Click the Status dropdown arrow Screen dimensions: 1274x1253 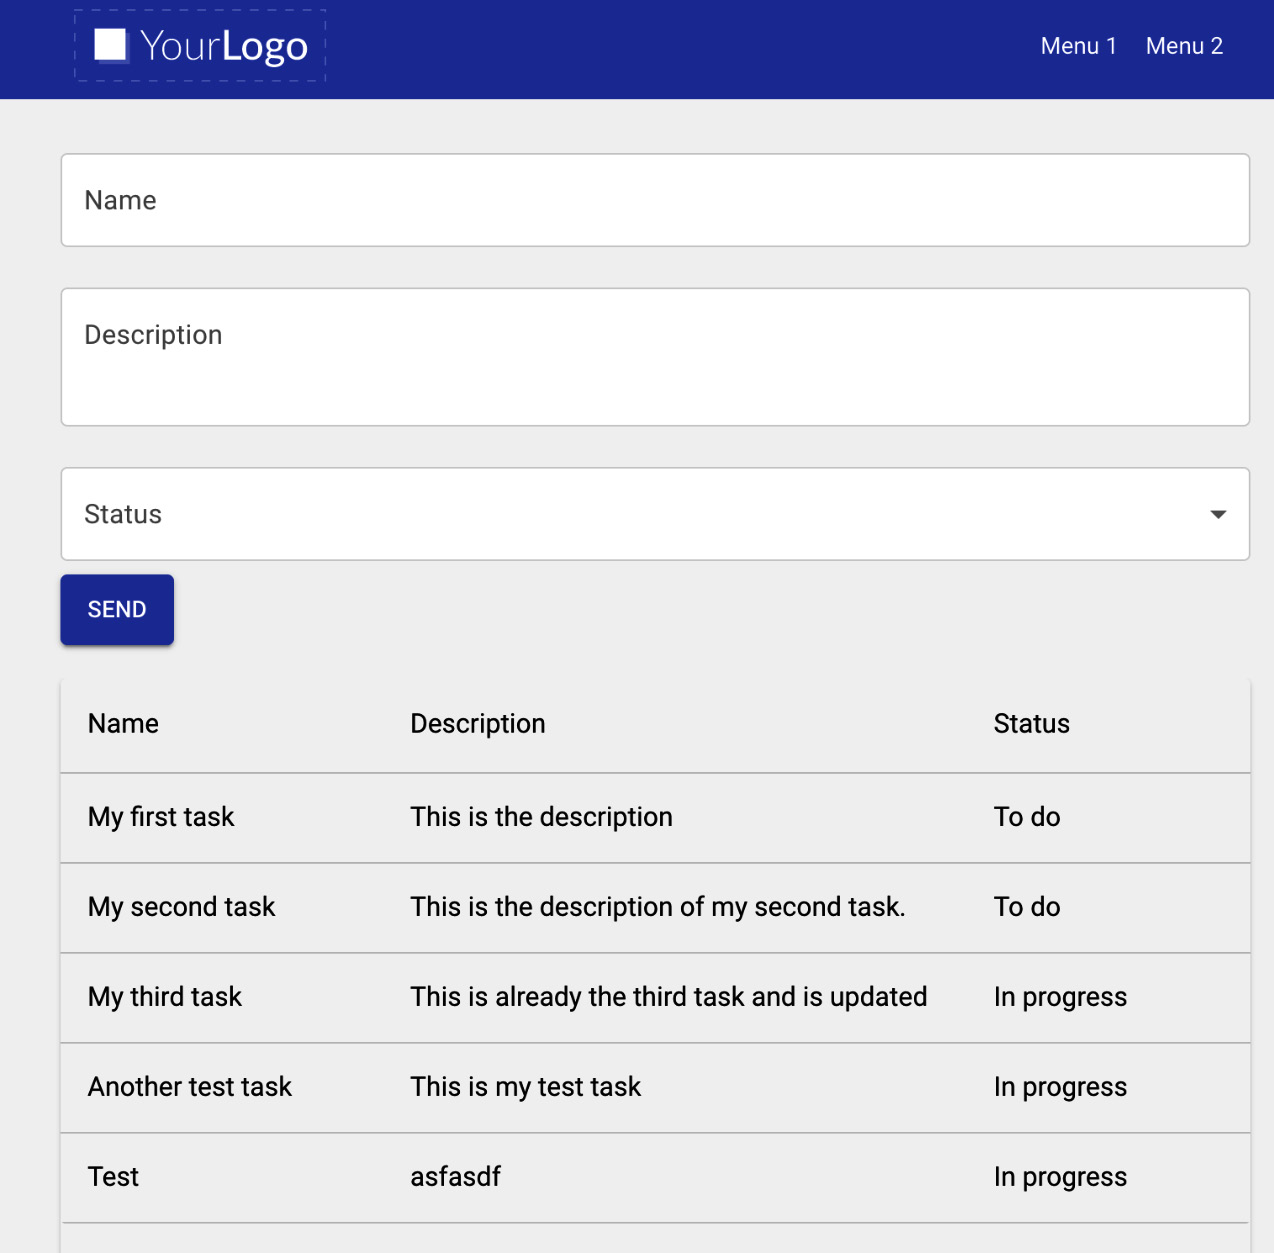[1218, 514]
